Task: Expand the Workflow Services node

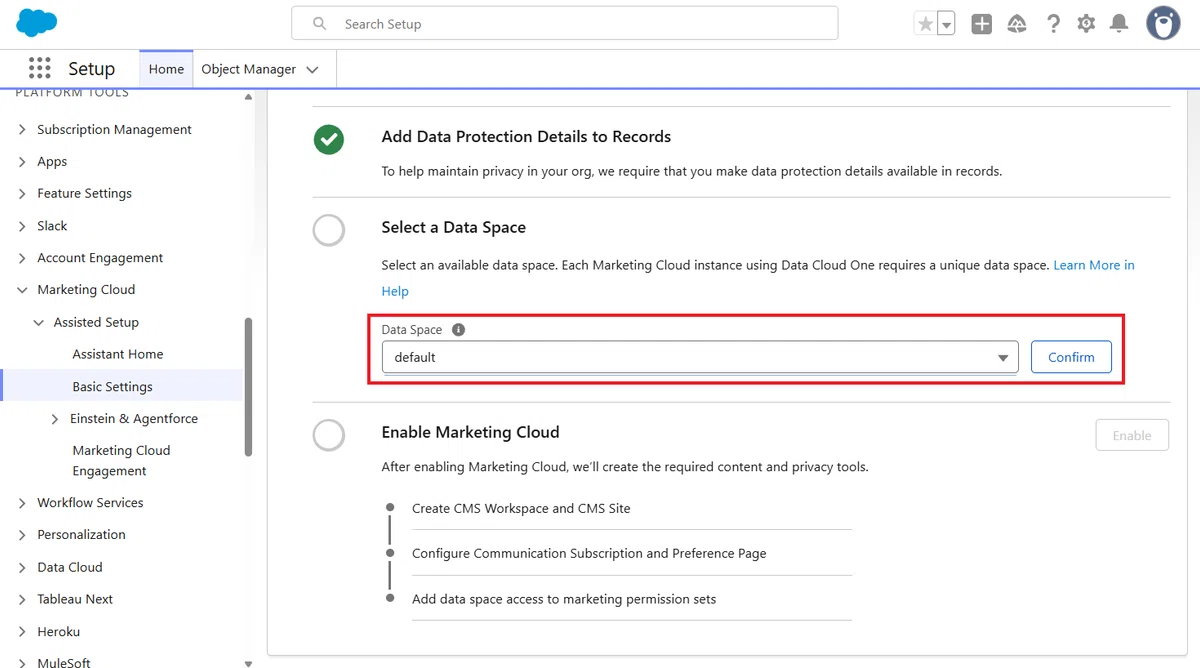Action: coord(23,503)
